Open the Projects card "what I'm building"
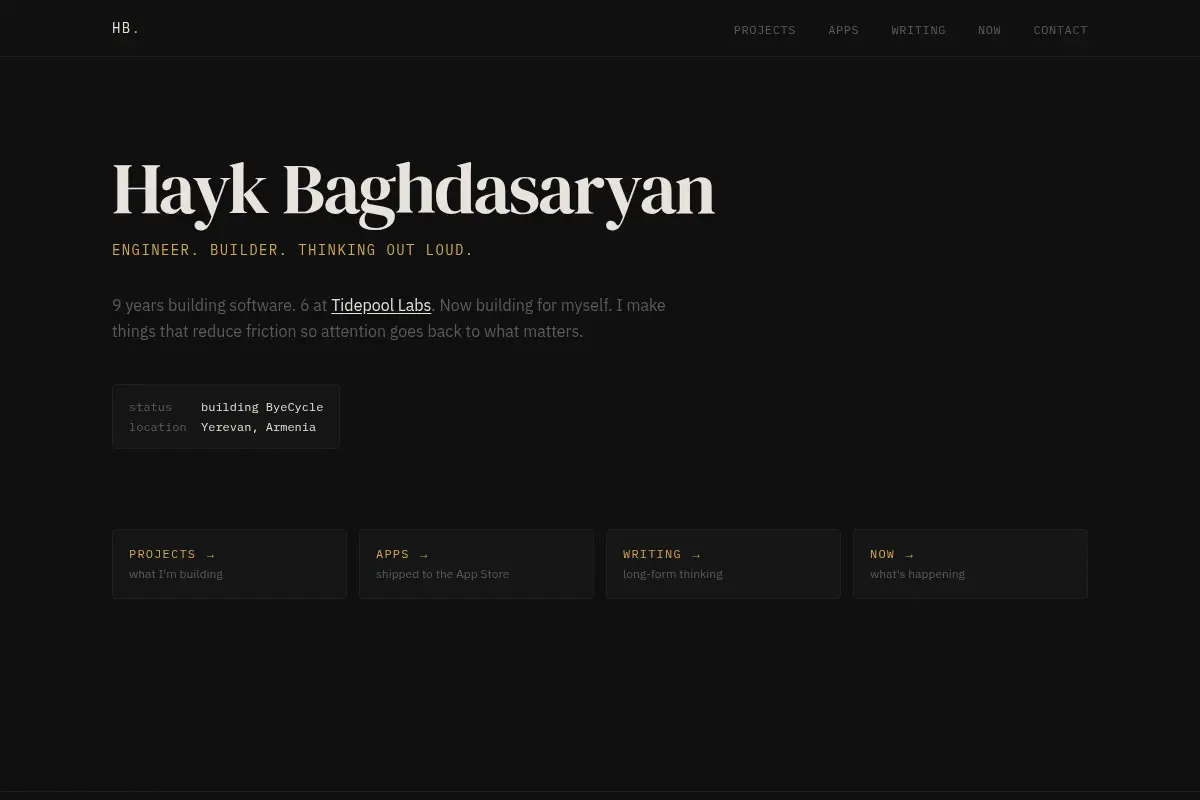1200x800 pixels. point(229,564)
